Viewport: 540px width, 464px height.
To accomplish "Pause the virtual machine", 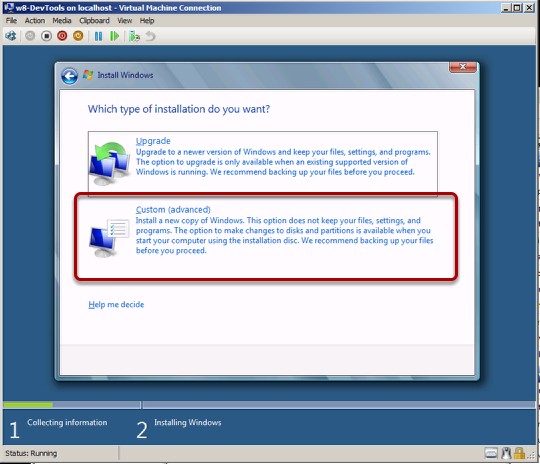I will click(x=98, y=36).
